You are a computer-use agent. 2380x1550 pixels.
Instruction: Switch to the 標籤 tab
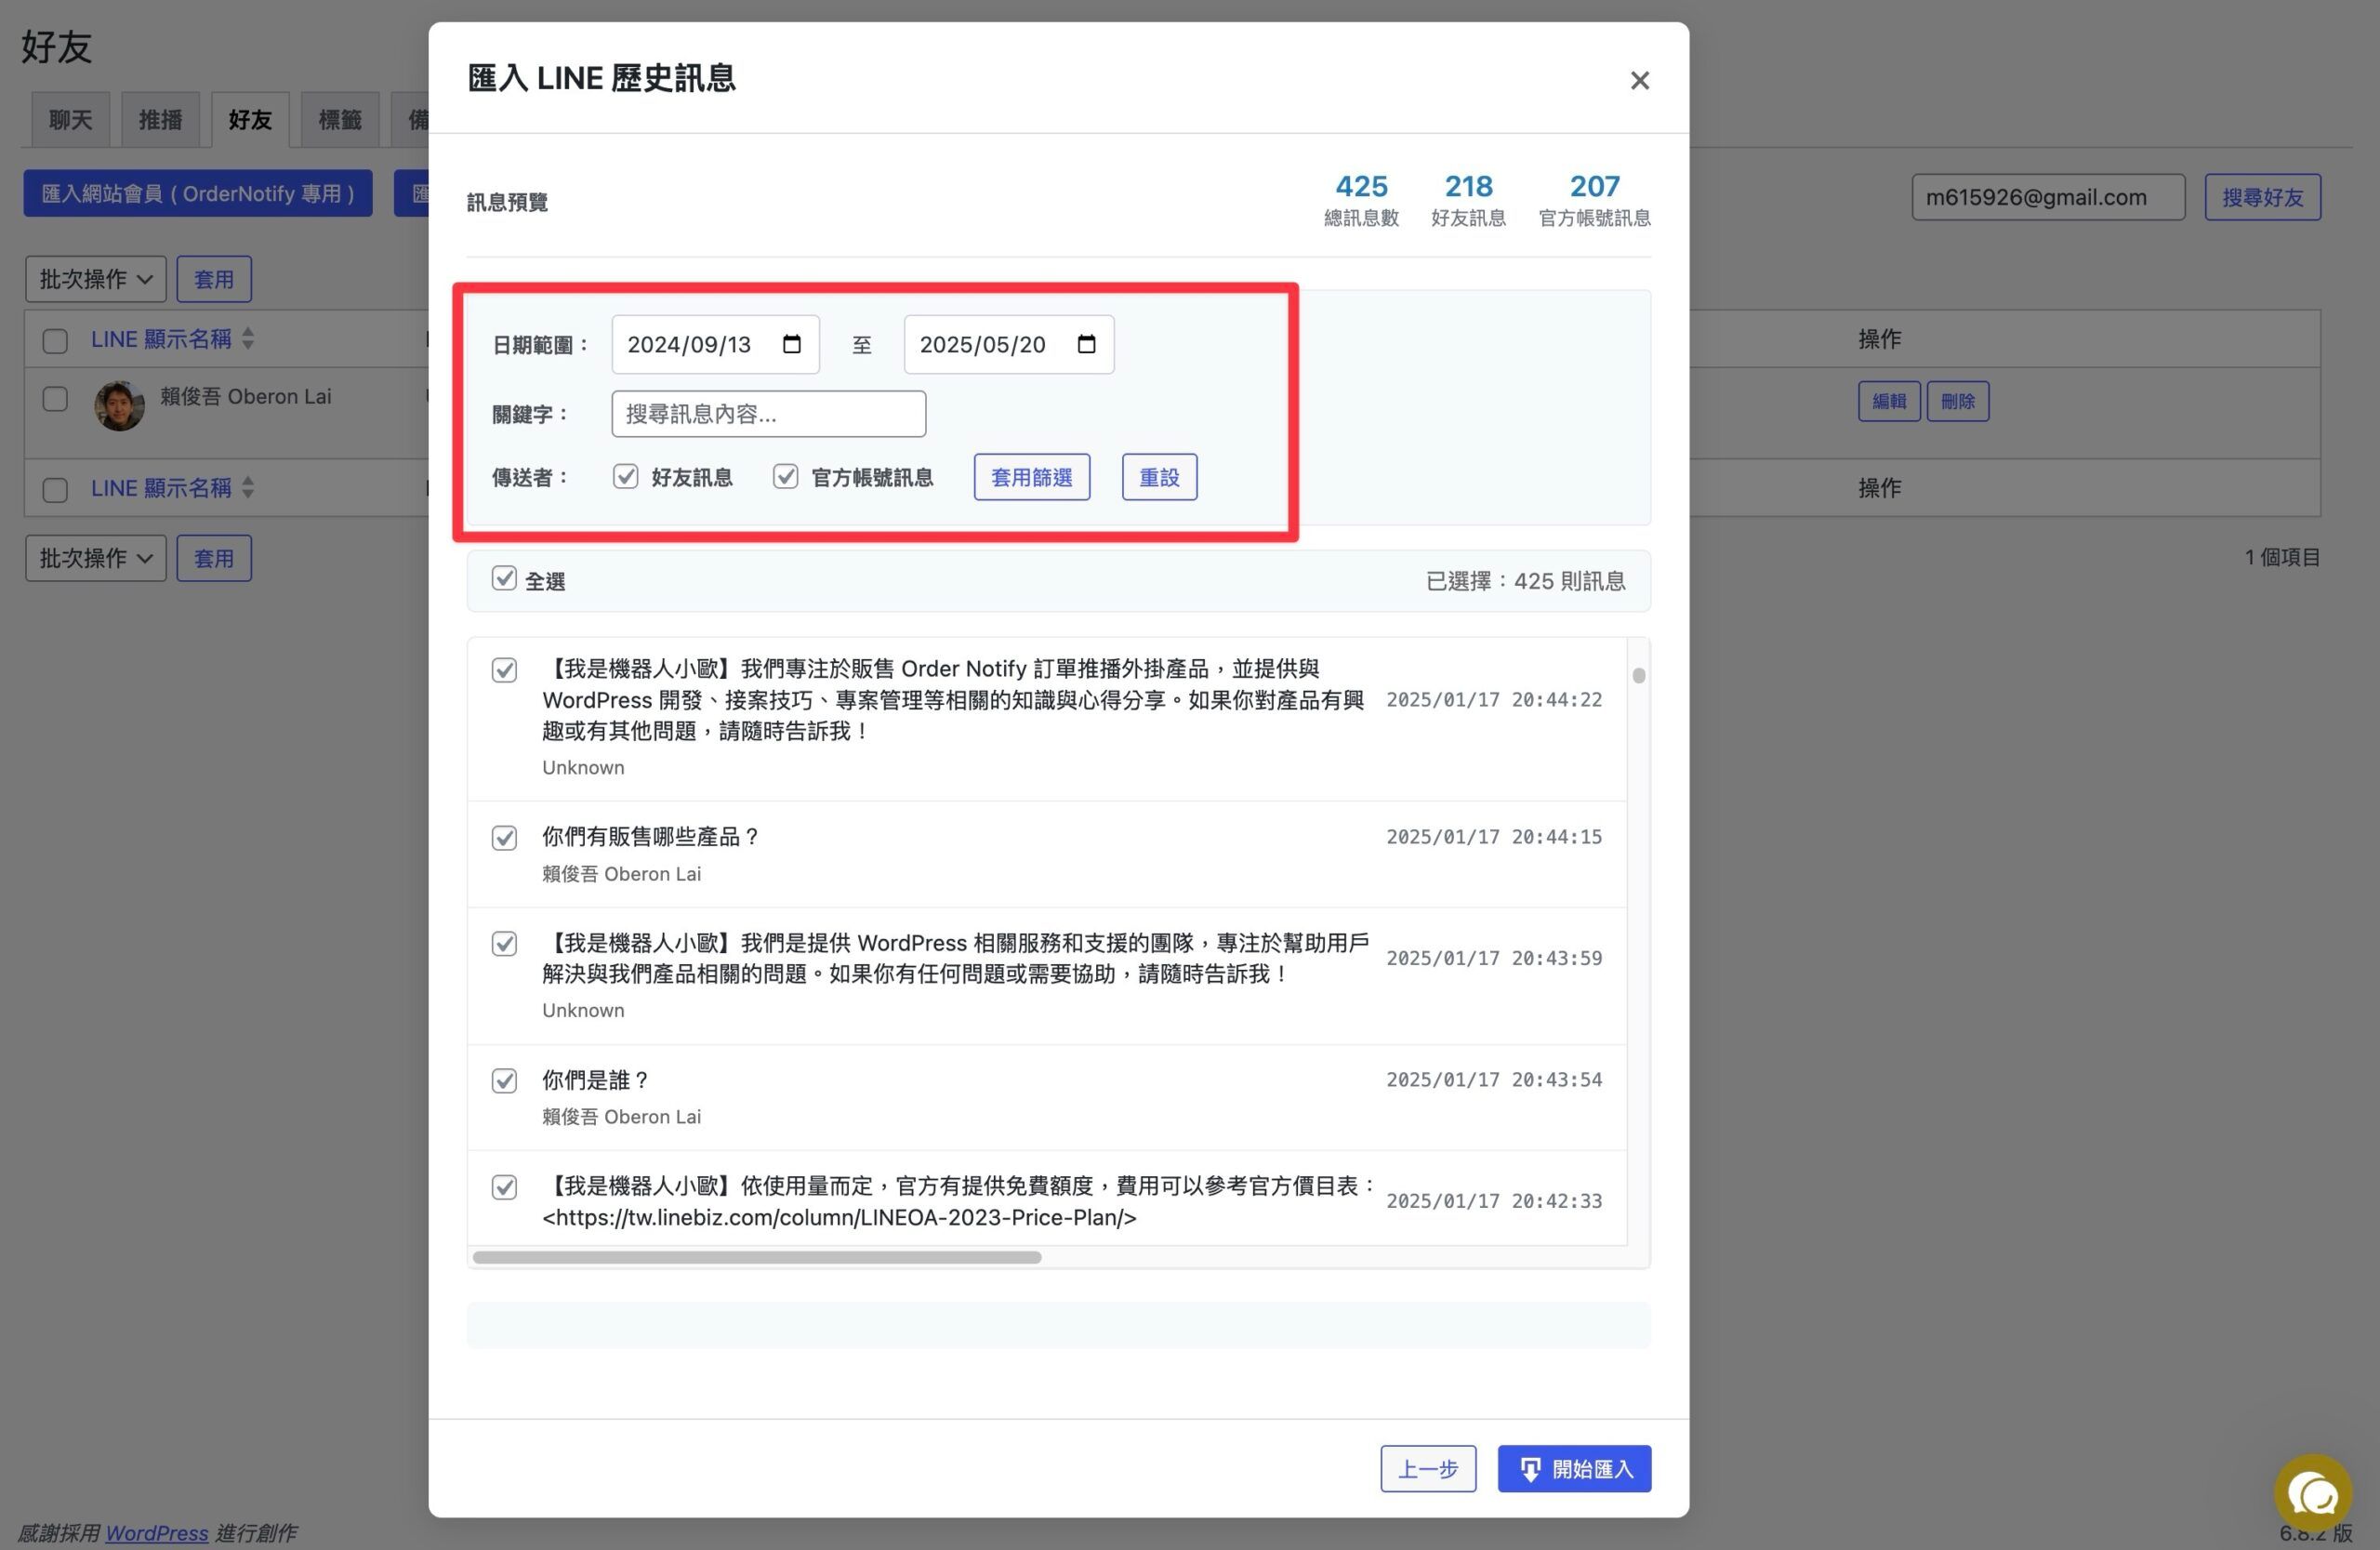click(x=340, y=121)
